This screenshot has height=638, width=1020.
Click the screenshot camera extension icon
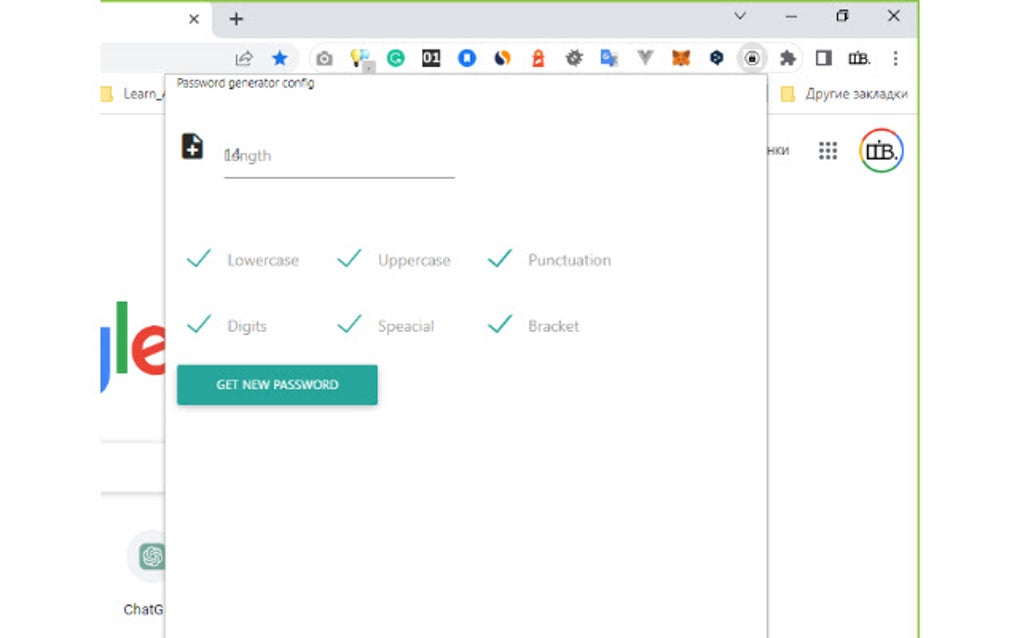[x=324, y=58]
